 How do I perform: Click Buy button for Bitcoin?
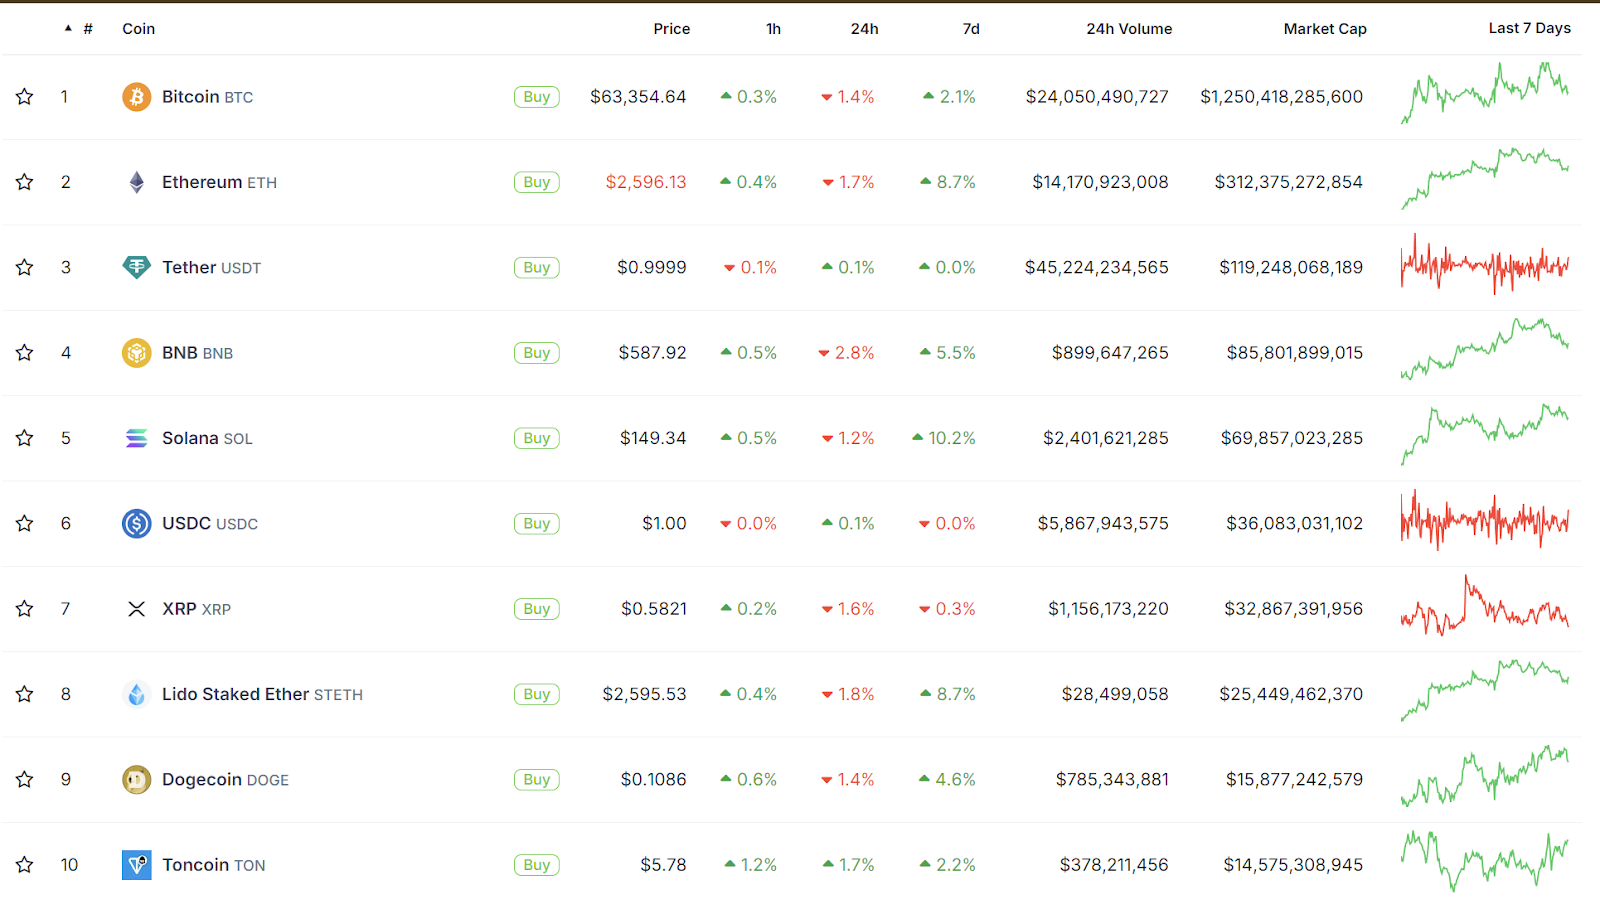(537, 97)
